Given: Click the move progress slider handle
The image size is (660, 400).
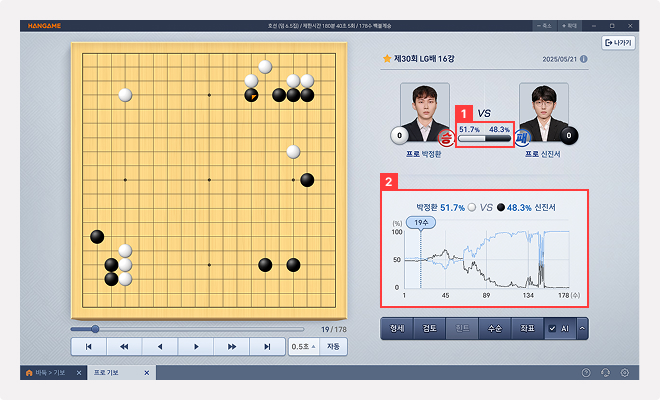Looking at the screenshot, I should [x=95, y=329].
